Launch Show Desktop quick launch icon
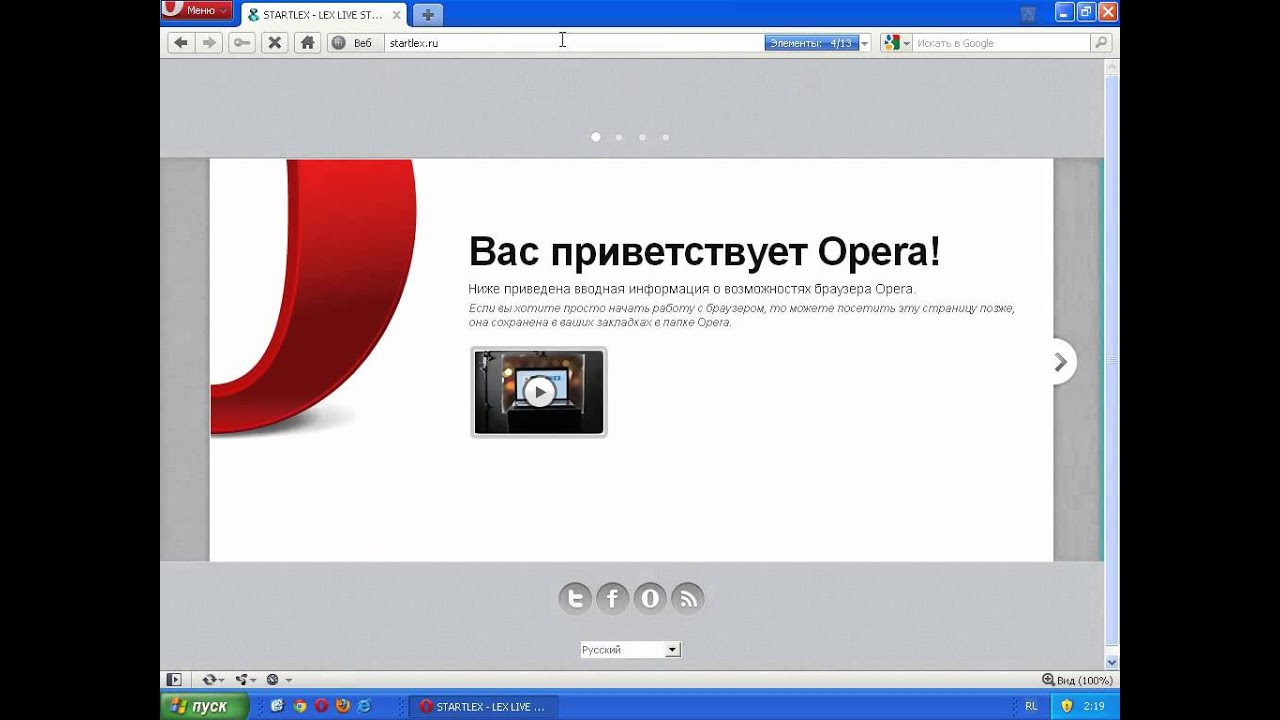Viewport: 1280px width, 720px height. 277,706
